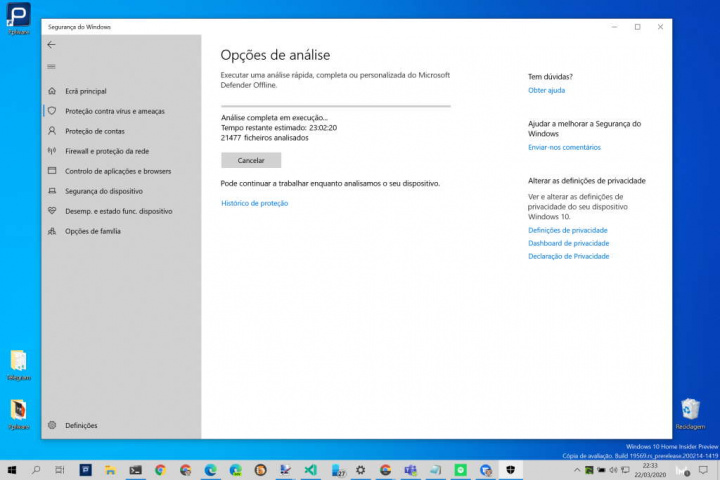Toggle the hamburger navigation menu
Image resolution: width=720 pixels, height=480 pixels.
(51, 67)
